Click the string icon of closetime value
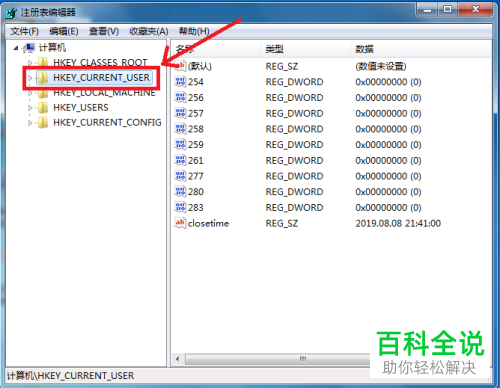Image resolution: width=500 pixels, height=388 pixels. tap(180, 223)
